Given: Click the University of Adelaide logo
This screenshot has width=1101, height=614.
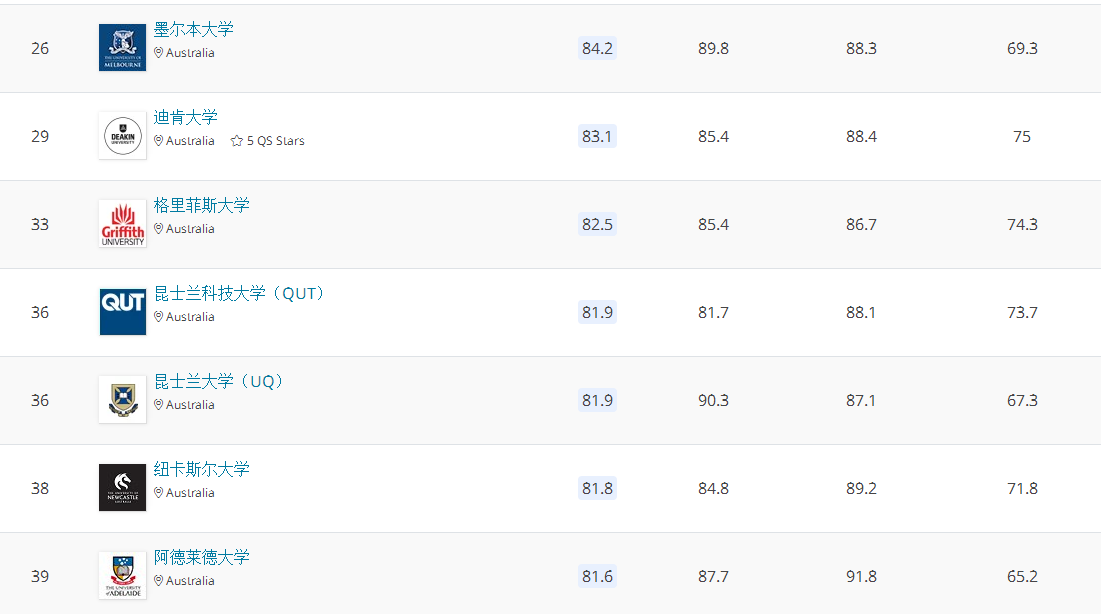Looking at the screenshot, I should click(x=122, y=575).
